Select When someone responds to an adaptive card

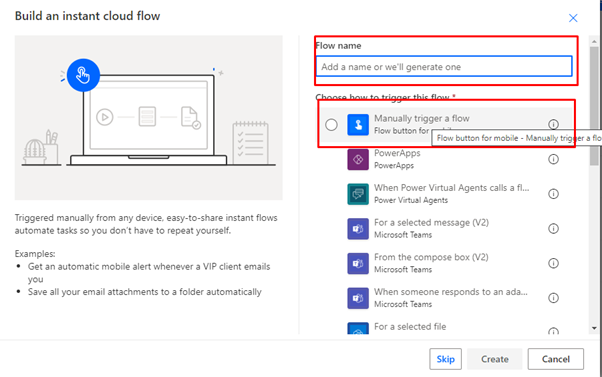[451, 292]
